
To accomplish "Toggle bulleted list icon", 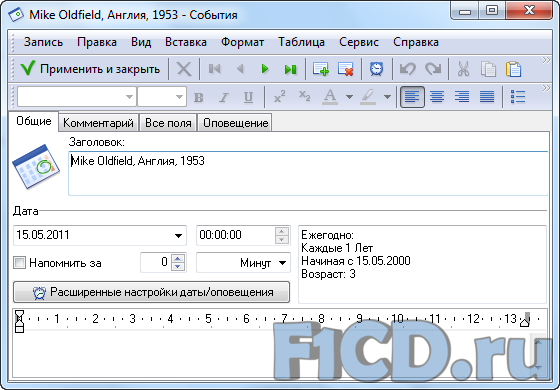I will pyautogui.click(x=518, y=97).
